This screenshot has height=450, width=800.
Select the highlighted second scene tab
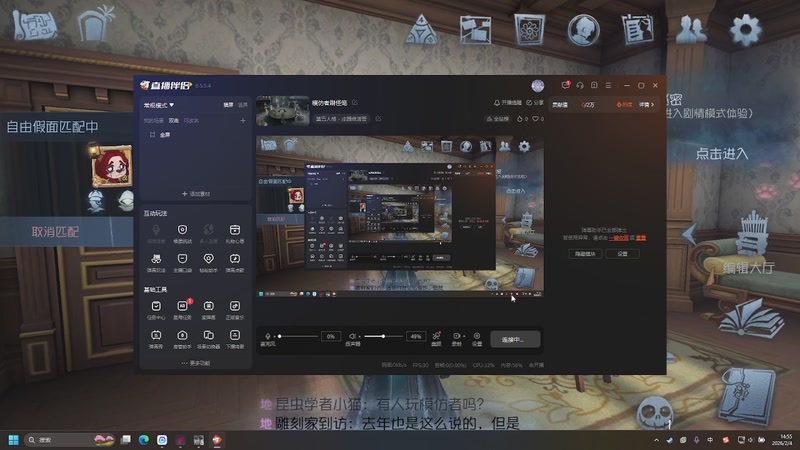[x=173, y=121]
